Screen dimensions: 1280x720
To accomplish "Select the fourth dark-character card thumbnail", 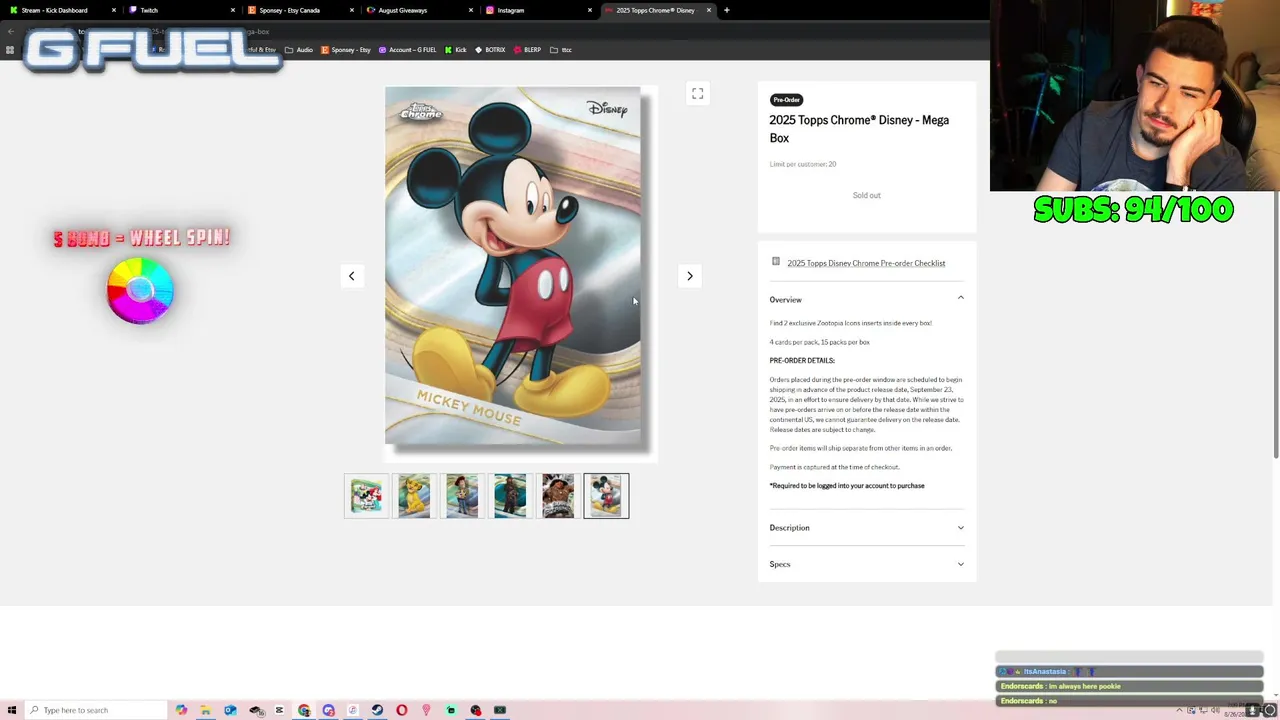I will coord(510,496).
